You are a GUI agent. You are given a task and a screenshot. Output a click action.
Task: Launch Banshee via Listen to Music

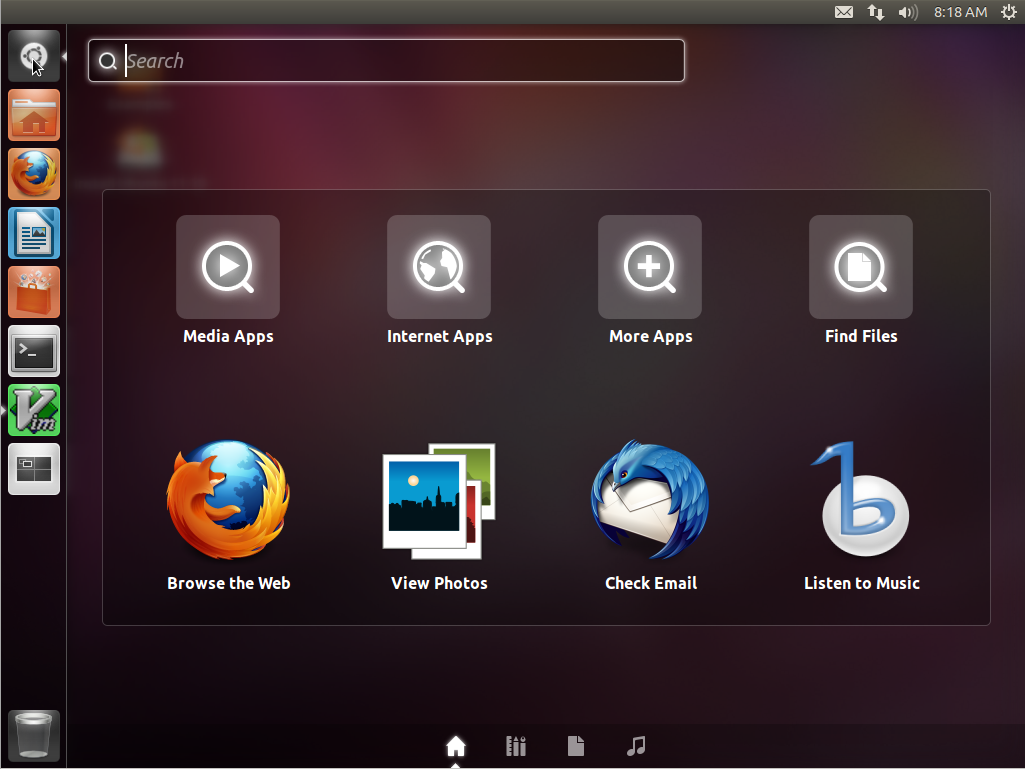tap(860, 499)
